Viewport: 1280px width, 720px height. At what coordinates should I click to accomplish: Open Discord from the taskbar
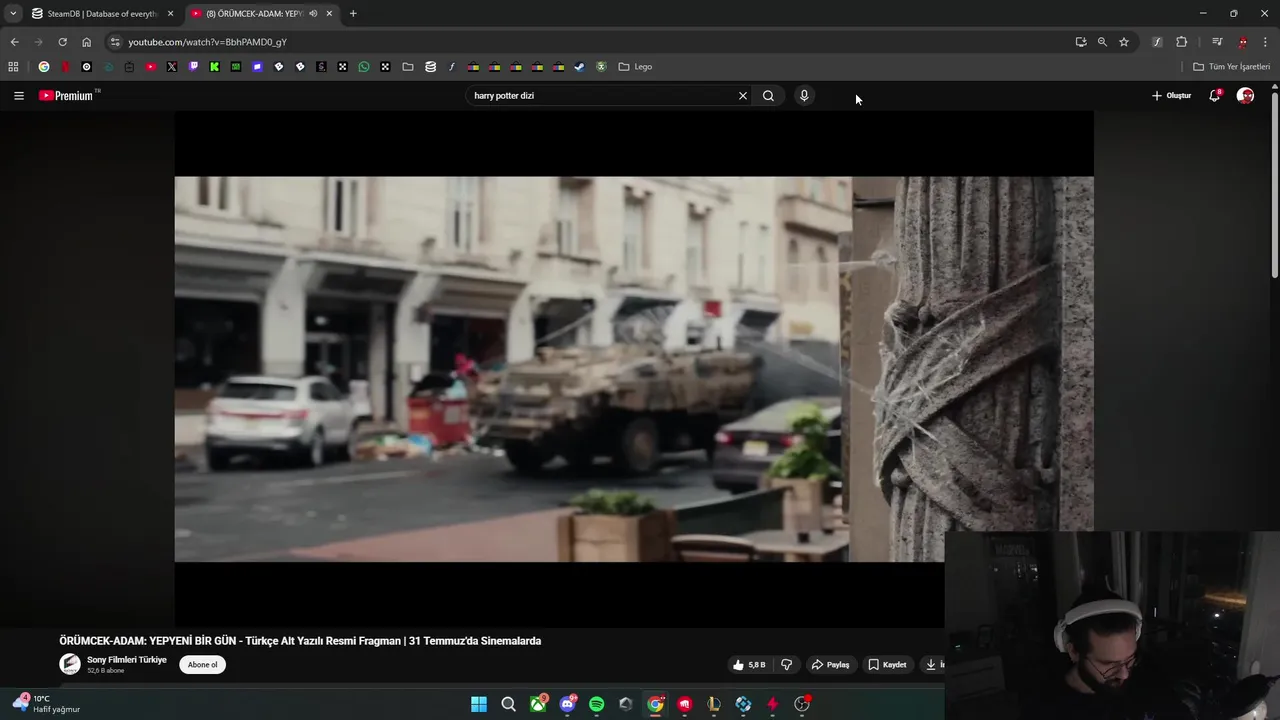(x=568, y=704)
